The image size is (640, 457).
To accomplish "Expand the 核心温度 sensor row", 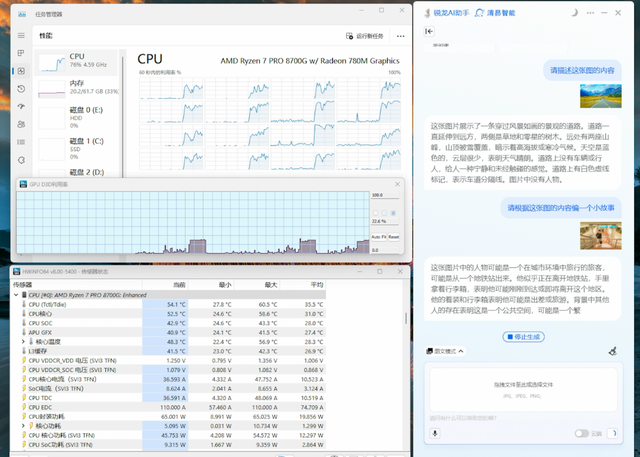I will [23, 342].
